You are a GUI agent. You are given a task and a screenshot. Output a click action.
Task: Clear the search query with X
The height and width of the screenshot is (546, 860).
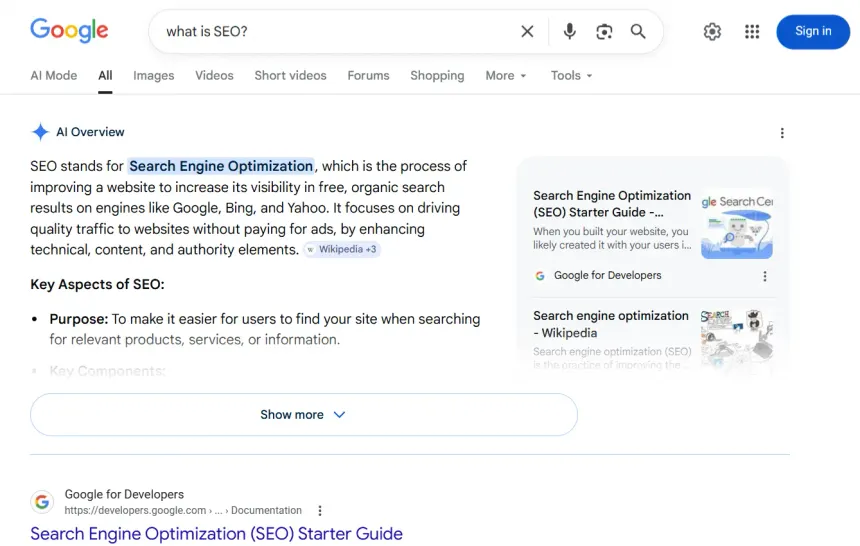(x=527, y=31)
